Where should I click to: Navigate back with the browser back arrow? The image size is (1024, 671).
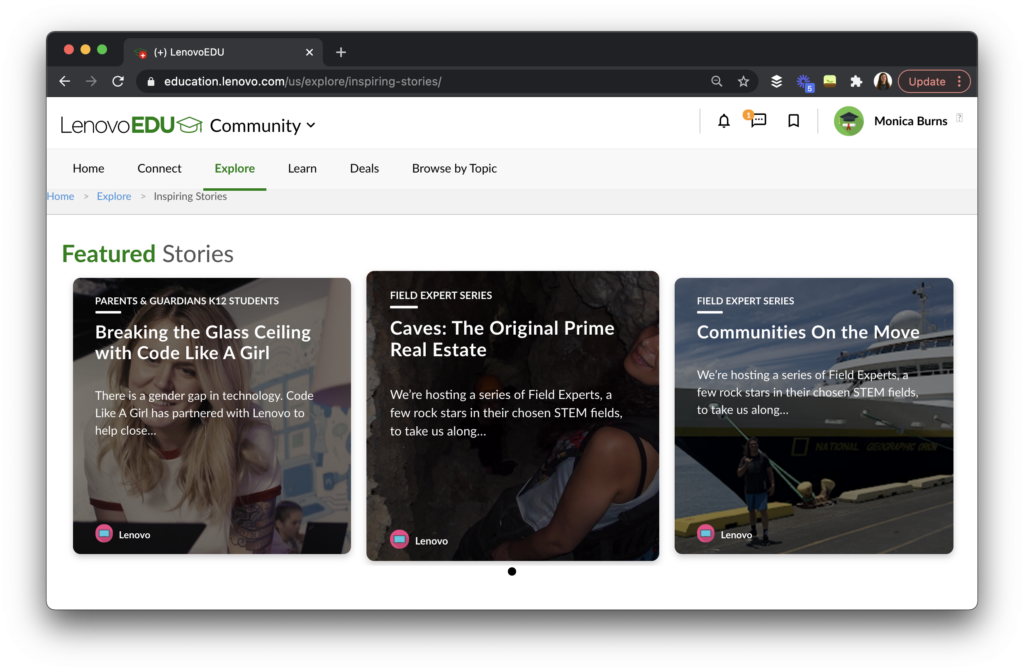point(64,81)
